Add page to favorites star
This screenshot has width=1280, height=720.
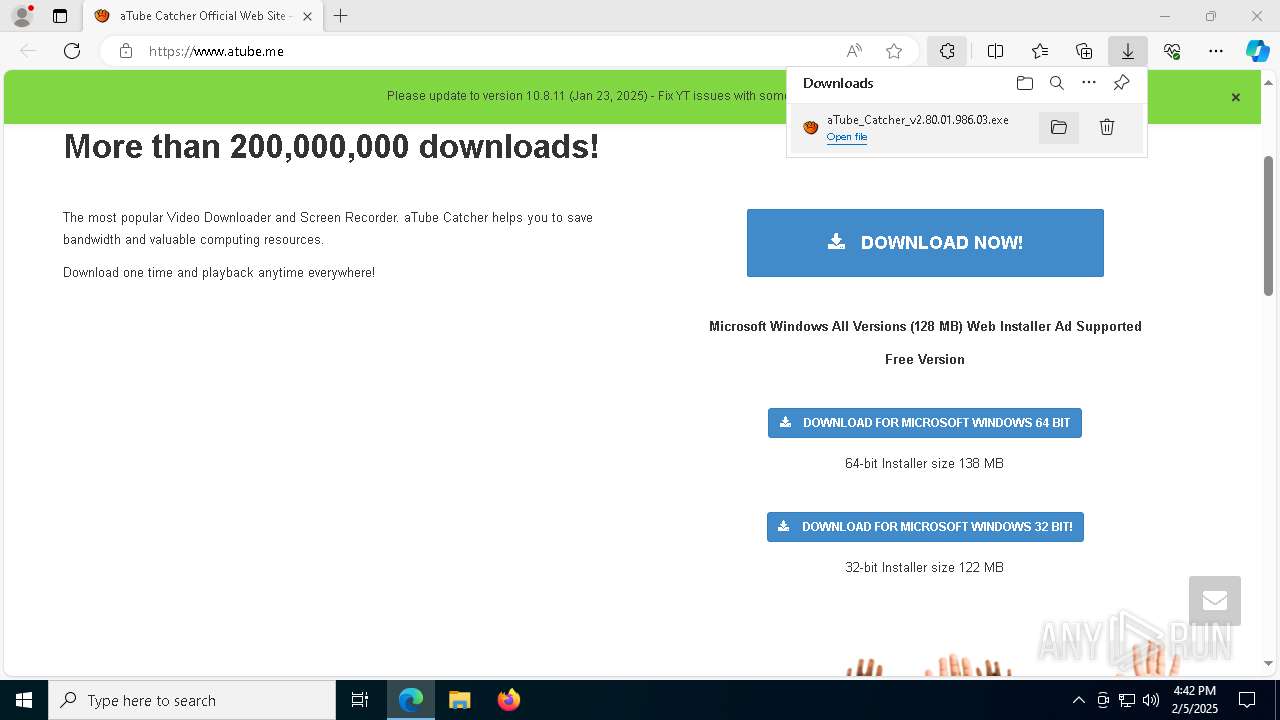[x=894, y=51]
